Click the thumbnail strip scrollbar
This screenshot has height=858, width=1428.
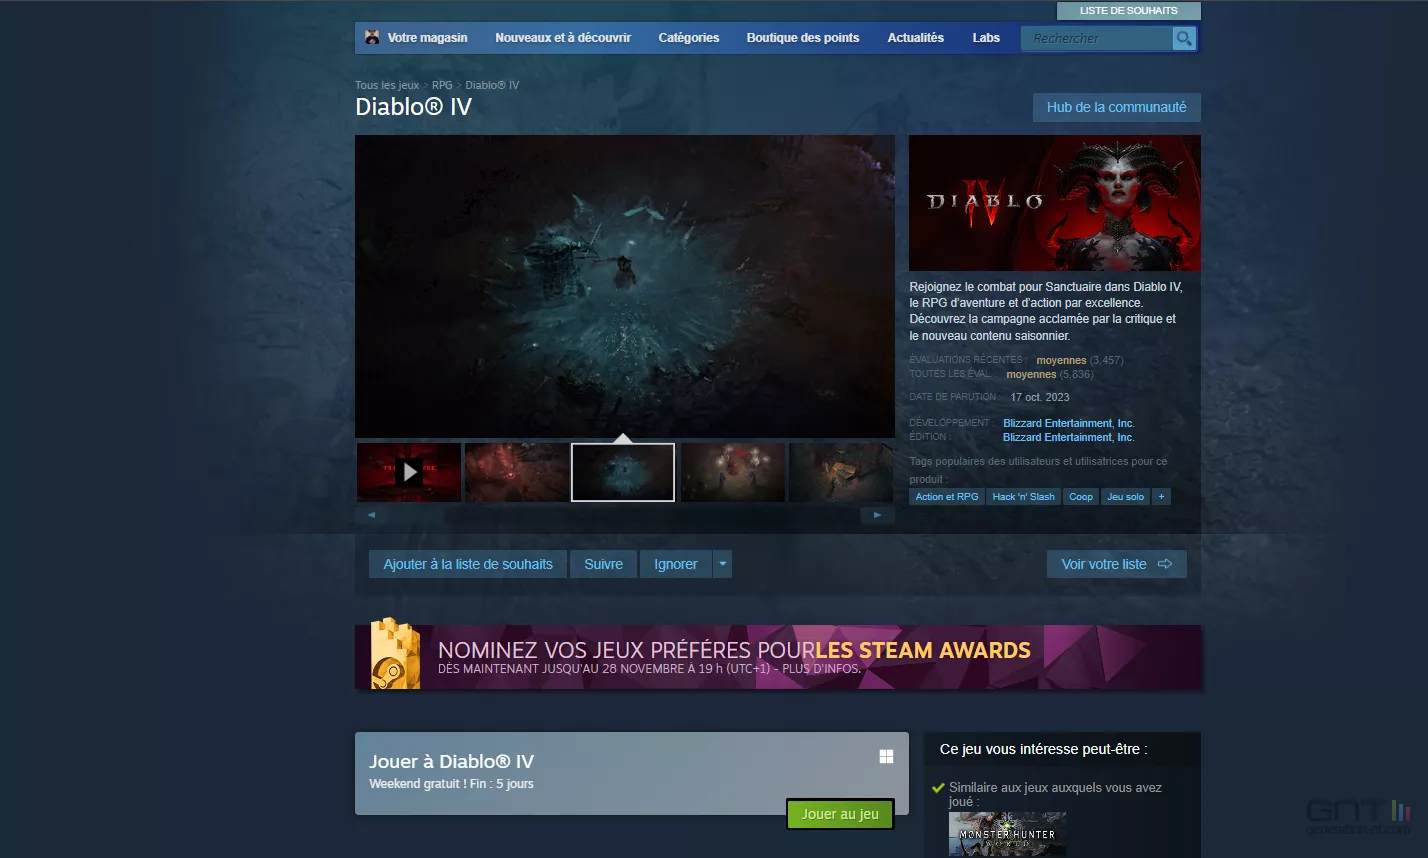624,515
